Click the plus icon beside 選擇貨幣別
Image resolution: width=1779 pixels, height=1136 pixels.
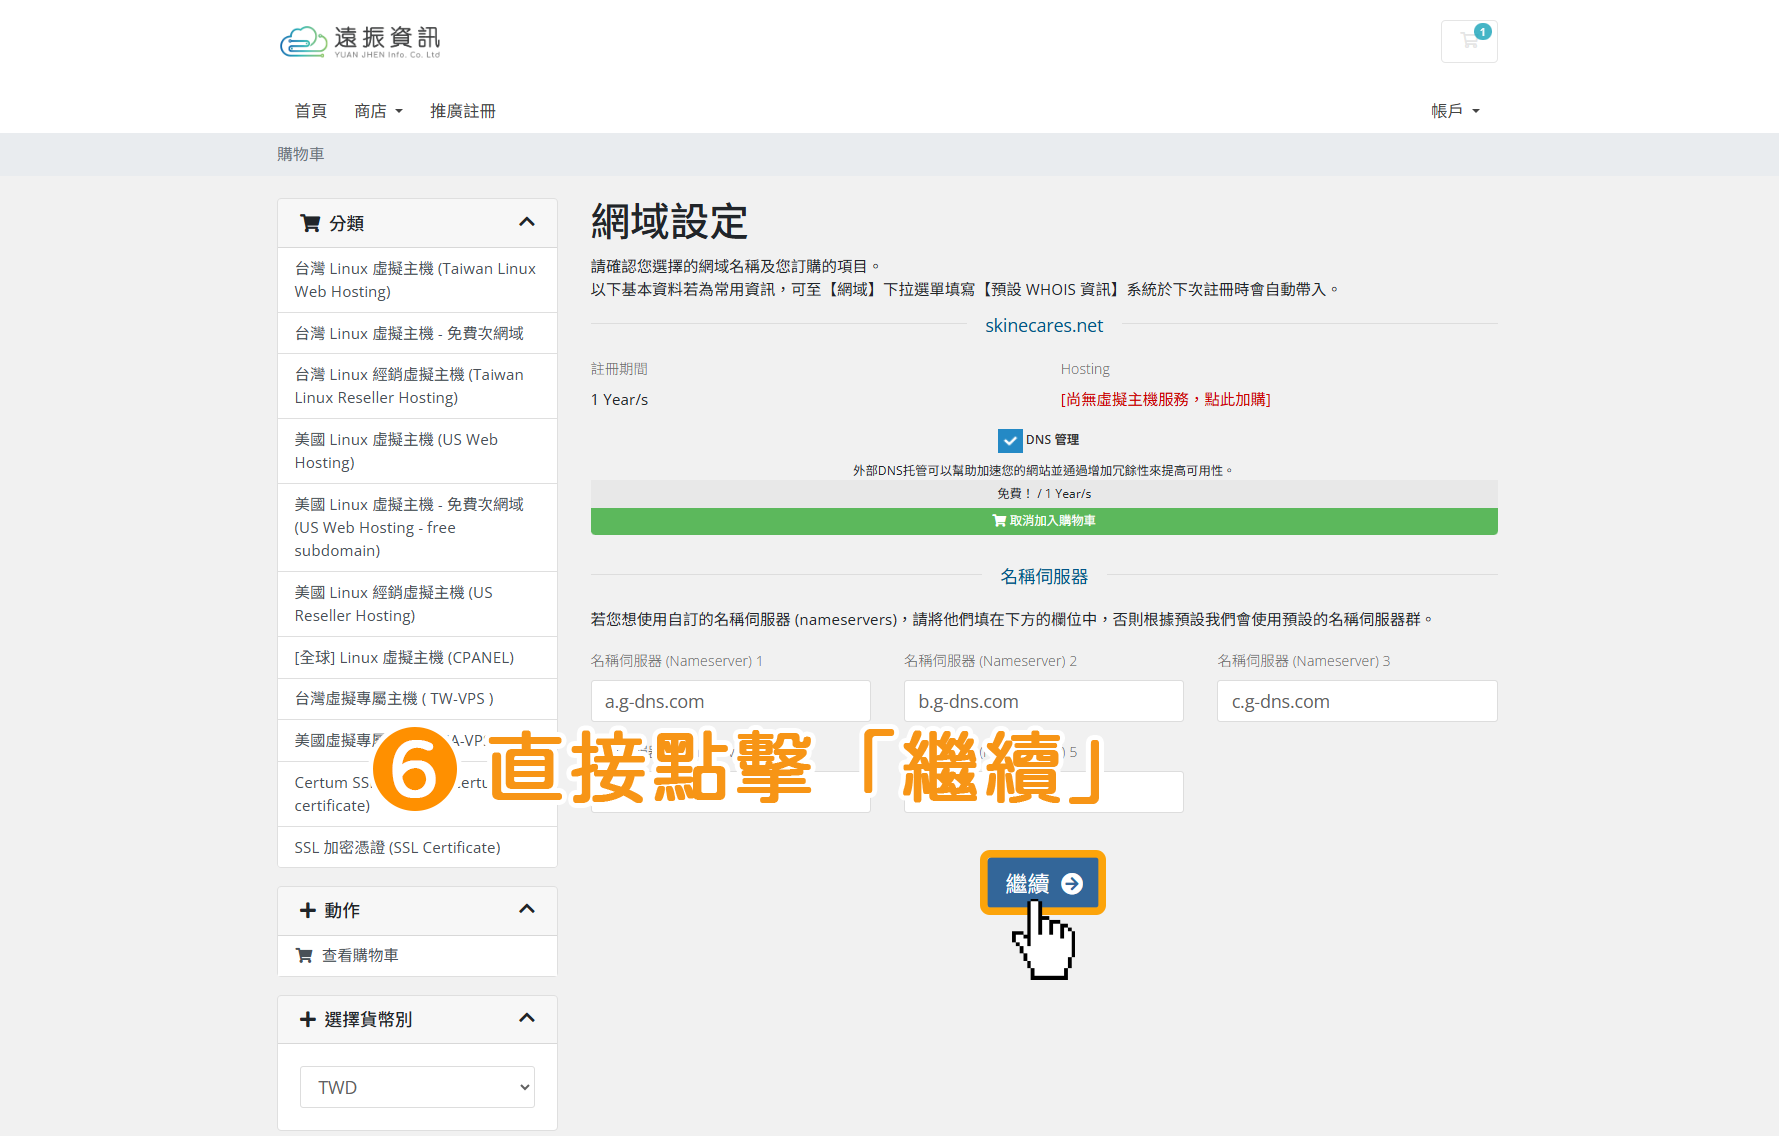(306, 1018)
